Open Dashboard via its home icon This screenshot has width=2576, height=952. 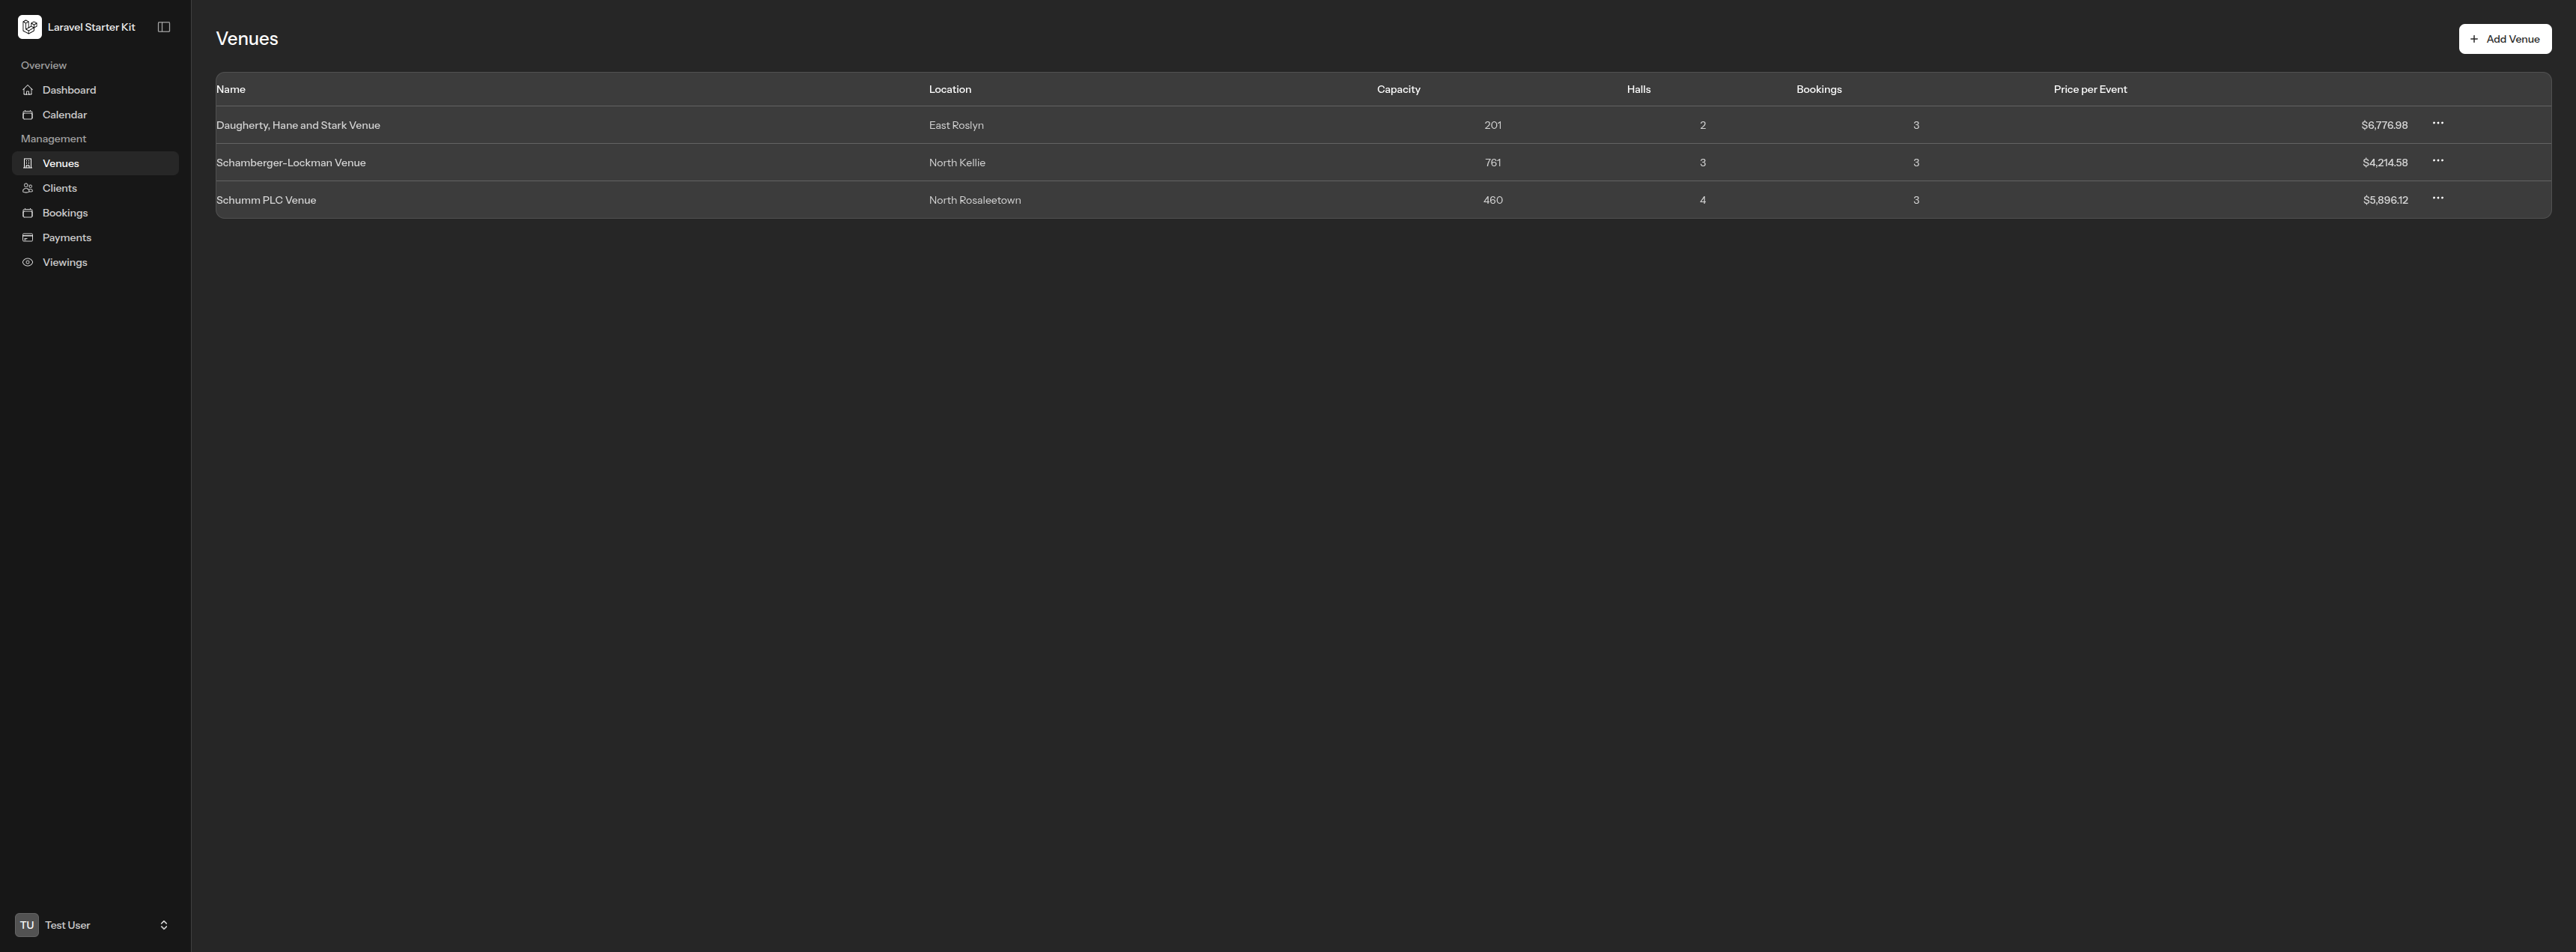[x=28, y=90]
